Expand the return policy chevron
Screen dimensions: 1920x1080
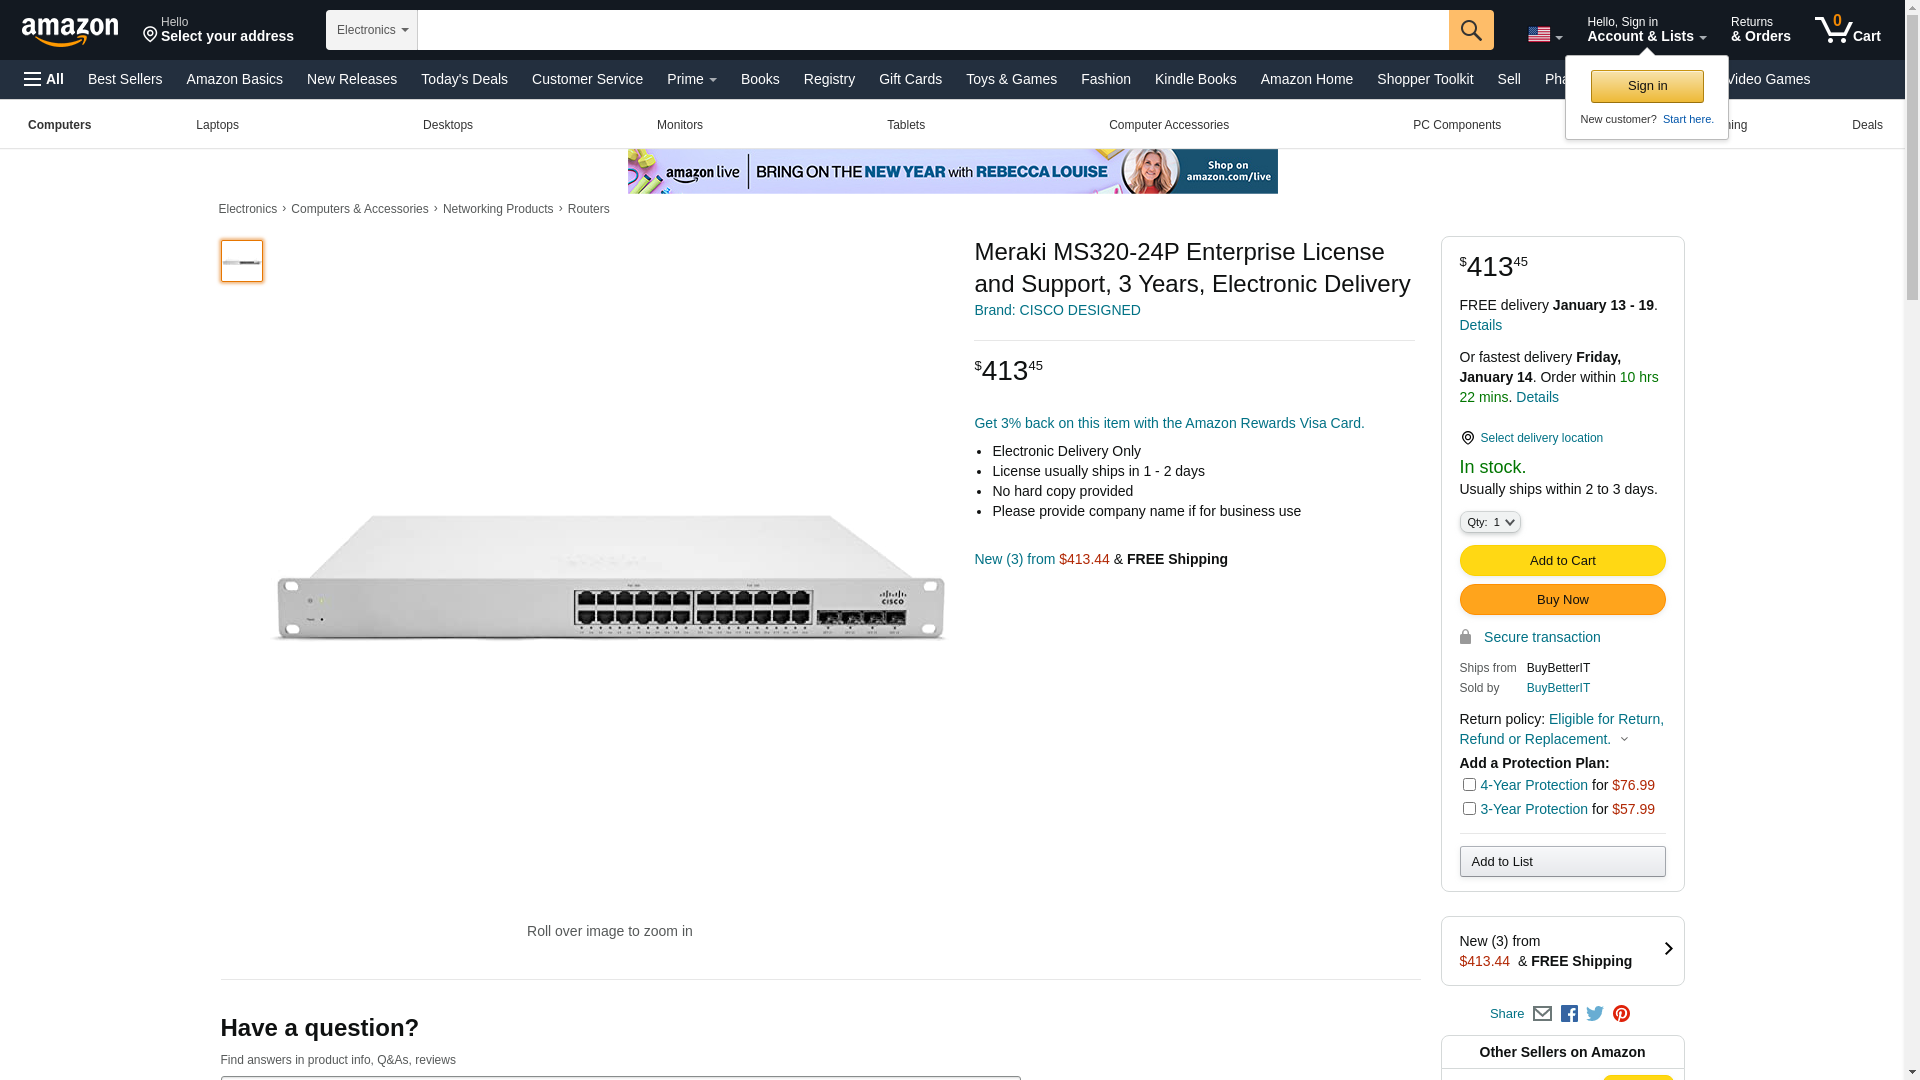coord(1624,740)
